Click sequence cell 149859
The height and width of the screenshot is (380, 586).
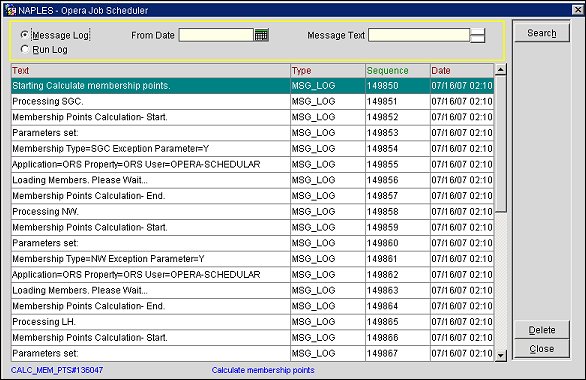[x=398, y=228]
